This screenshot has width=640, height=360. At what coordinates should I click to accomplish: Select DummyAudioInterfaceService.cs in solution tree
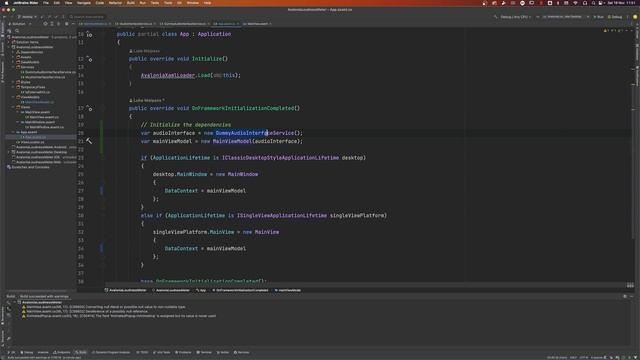[48, 72]
